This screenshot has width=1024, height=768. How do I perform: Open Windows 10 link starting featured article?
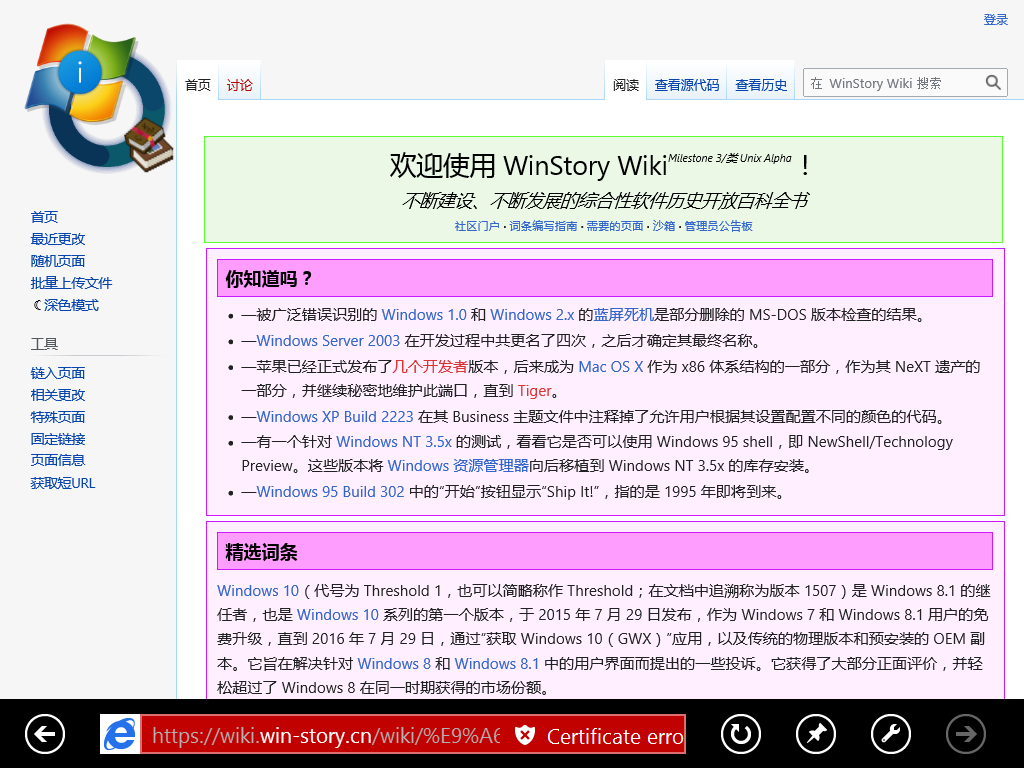click(258, 591)
